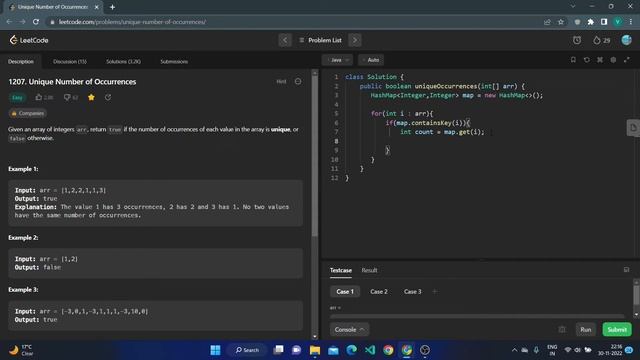
Task: Click the LeetCode logo
Action: 29,40
